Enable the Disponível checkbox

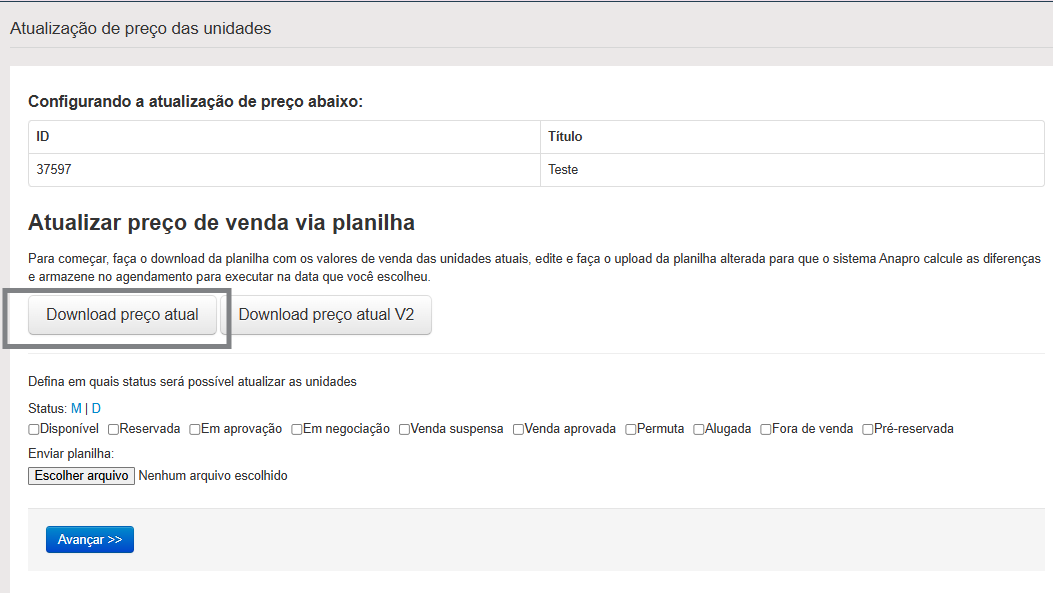(34, 429)
